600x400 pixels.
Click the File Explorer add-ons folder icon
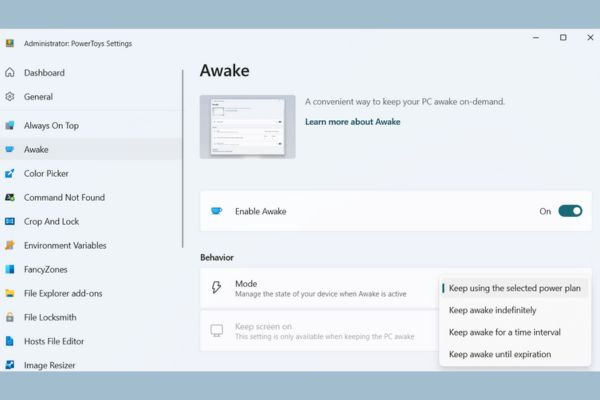(x=10, y=293)
